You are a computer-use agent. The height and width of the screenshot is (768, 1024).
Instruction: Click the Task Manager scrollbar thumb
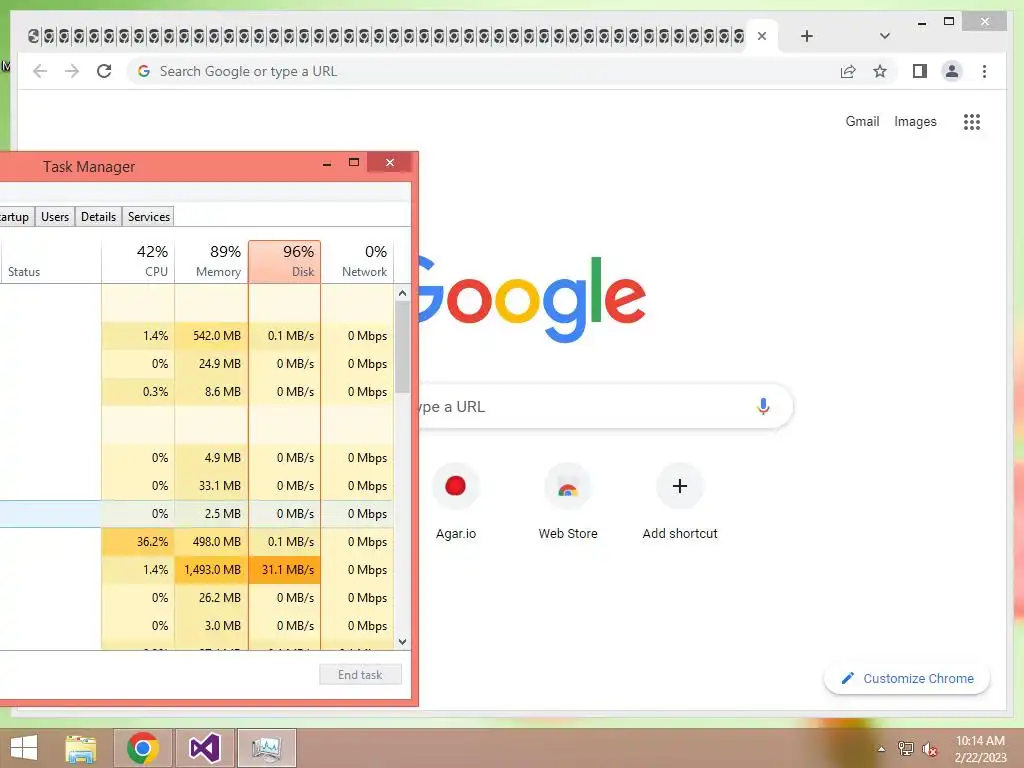(x=402, y=346)
